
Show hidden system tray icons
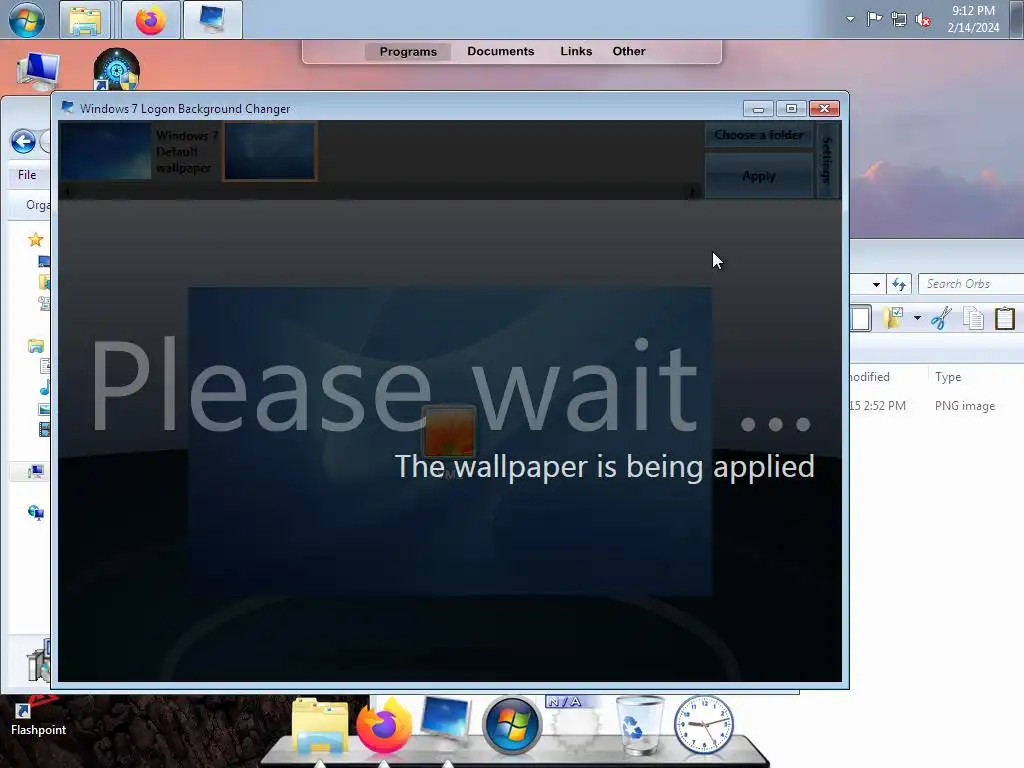850,19
